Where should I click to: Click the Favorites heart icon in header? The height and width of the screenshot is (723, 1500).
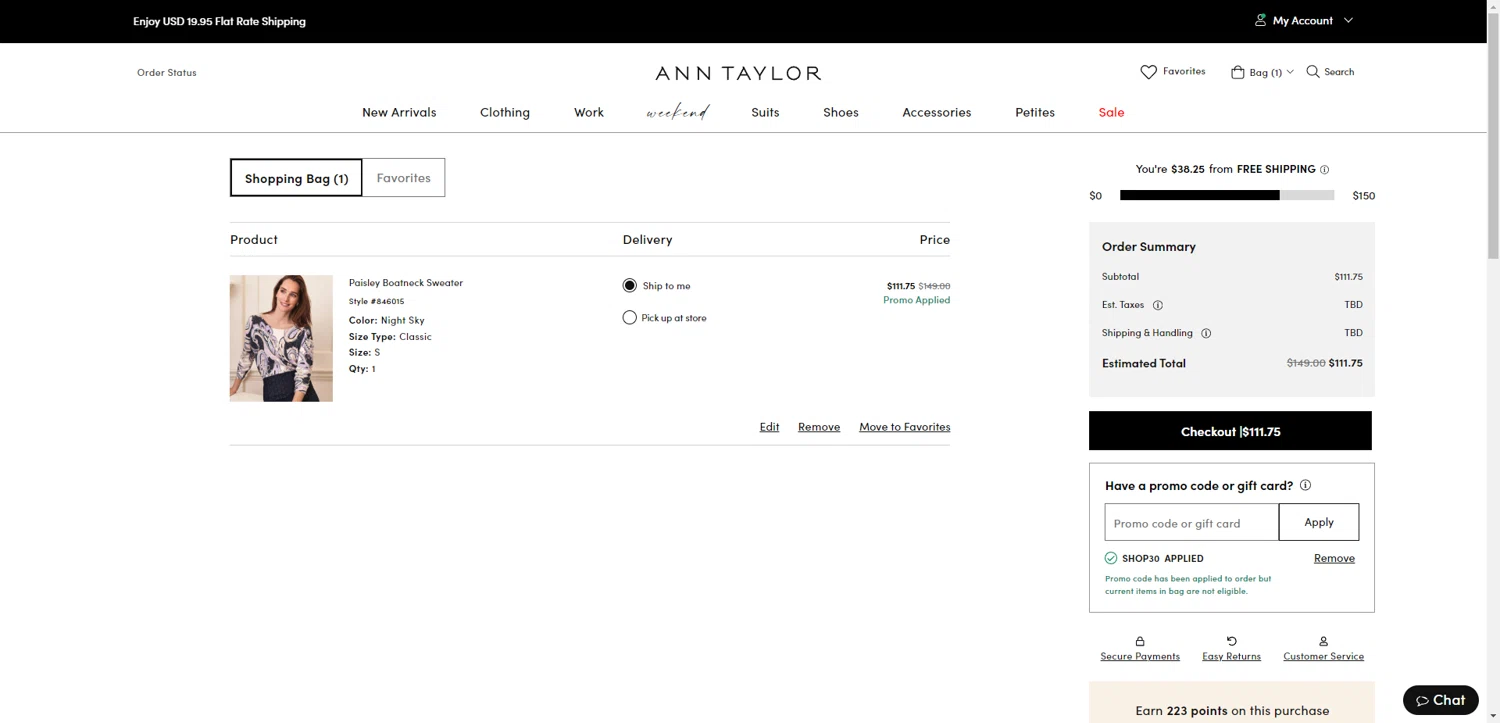1148,72
